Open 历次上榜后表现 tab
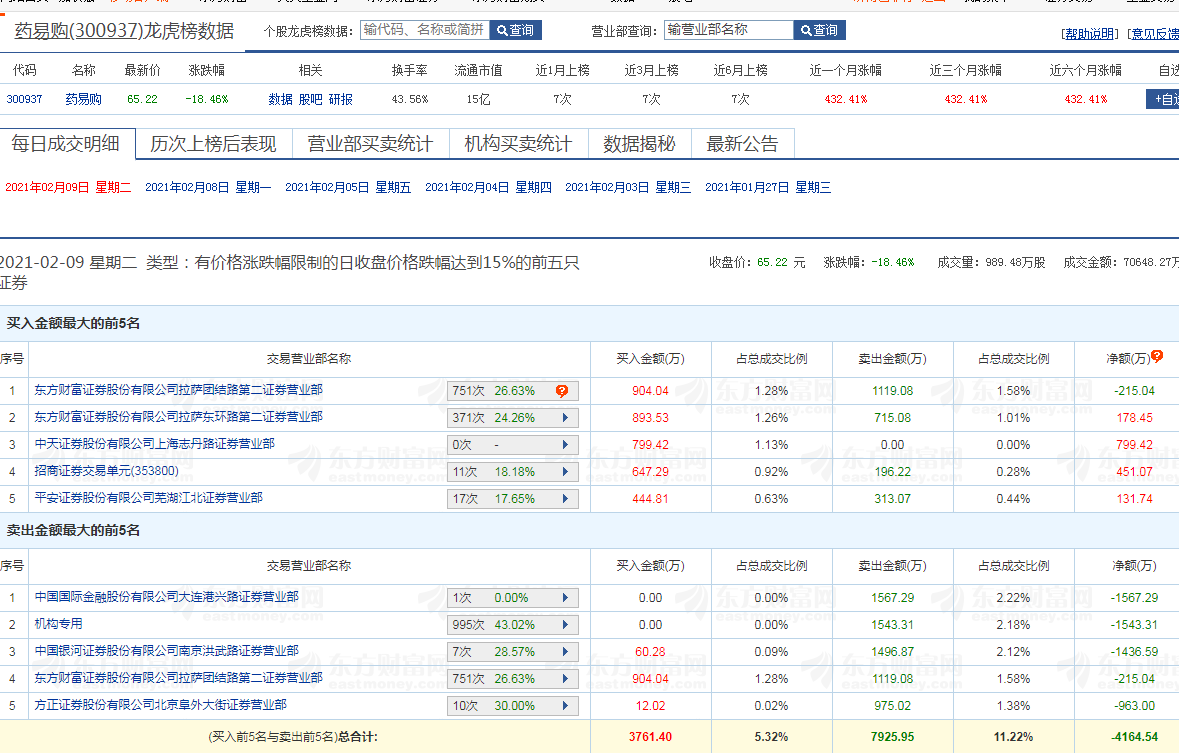Screen dimensions: 1179x753 (x=214, y=144)
